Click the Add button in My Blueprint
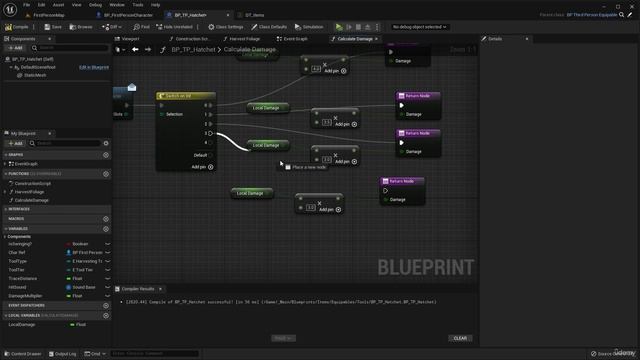The width and height of the screenshot is (640, 360). tap(16, 143)
